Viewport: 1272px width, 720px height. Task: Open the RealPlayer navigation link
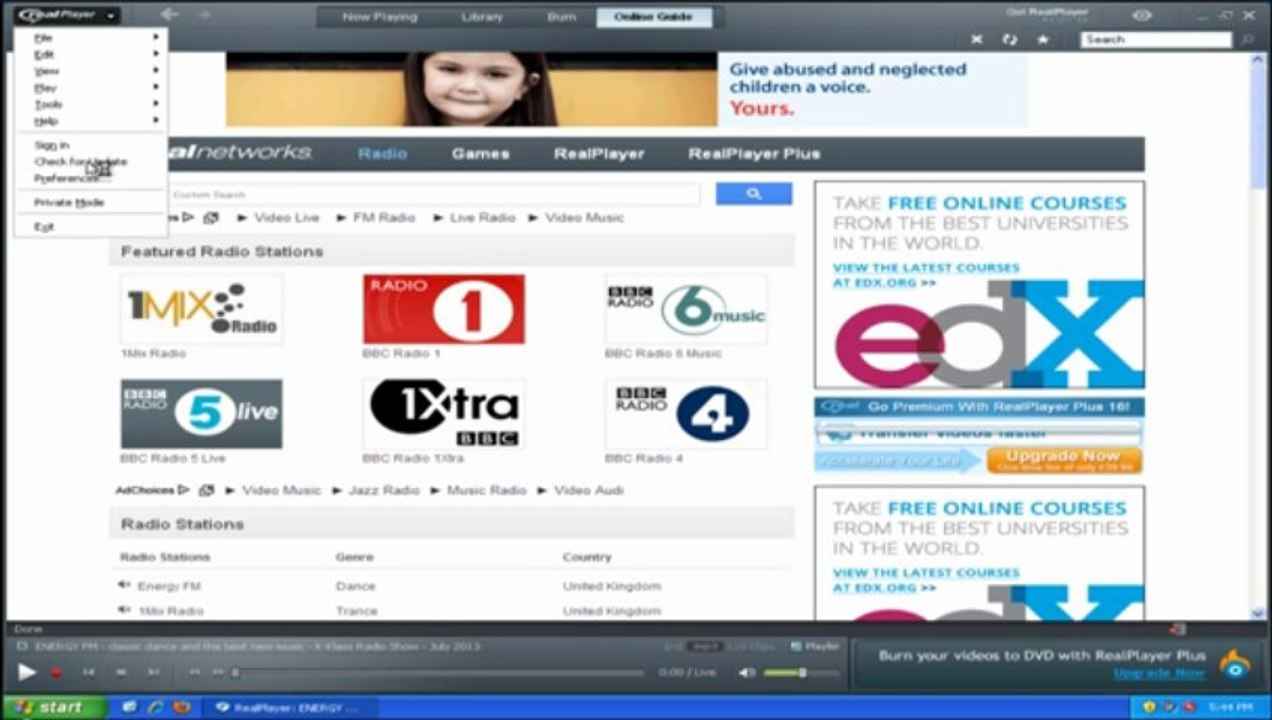(x=599, y=154)
